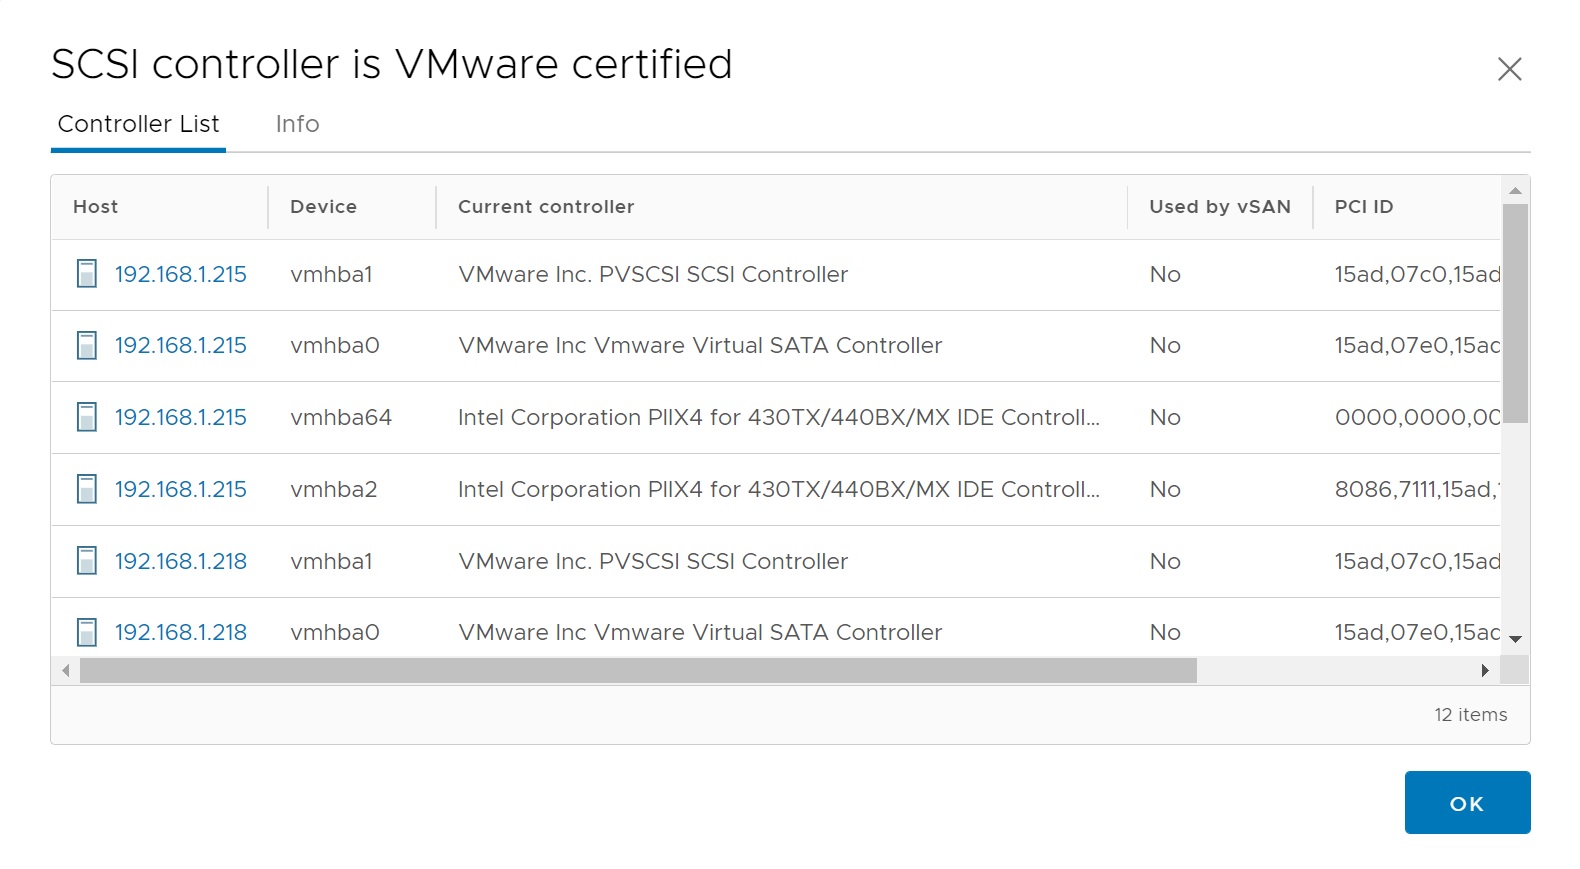Open host link 192.168.1.218 for vmhba0
This screenshot has width=1580, height=869.
(x=180, y=632)
